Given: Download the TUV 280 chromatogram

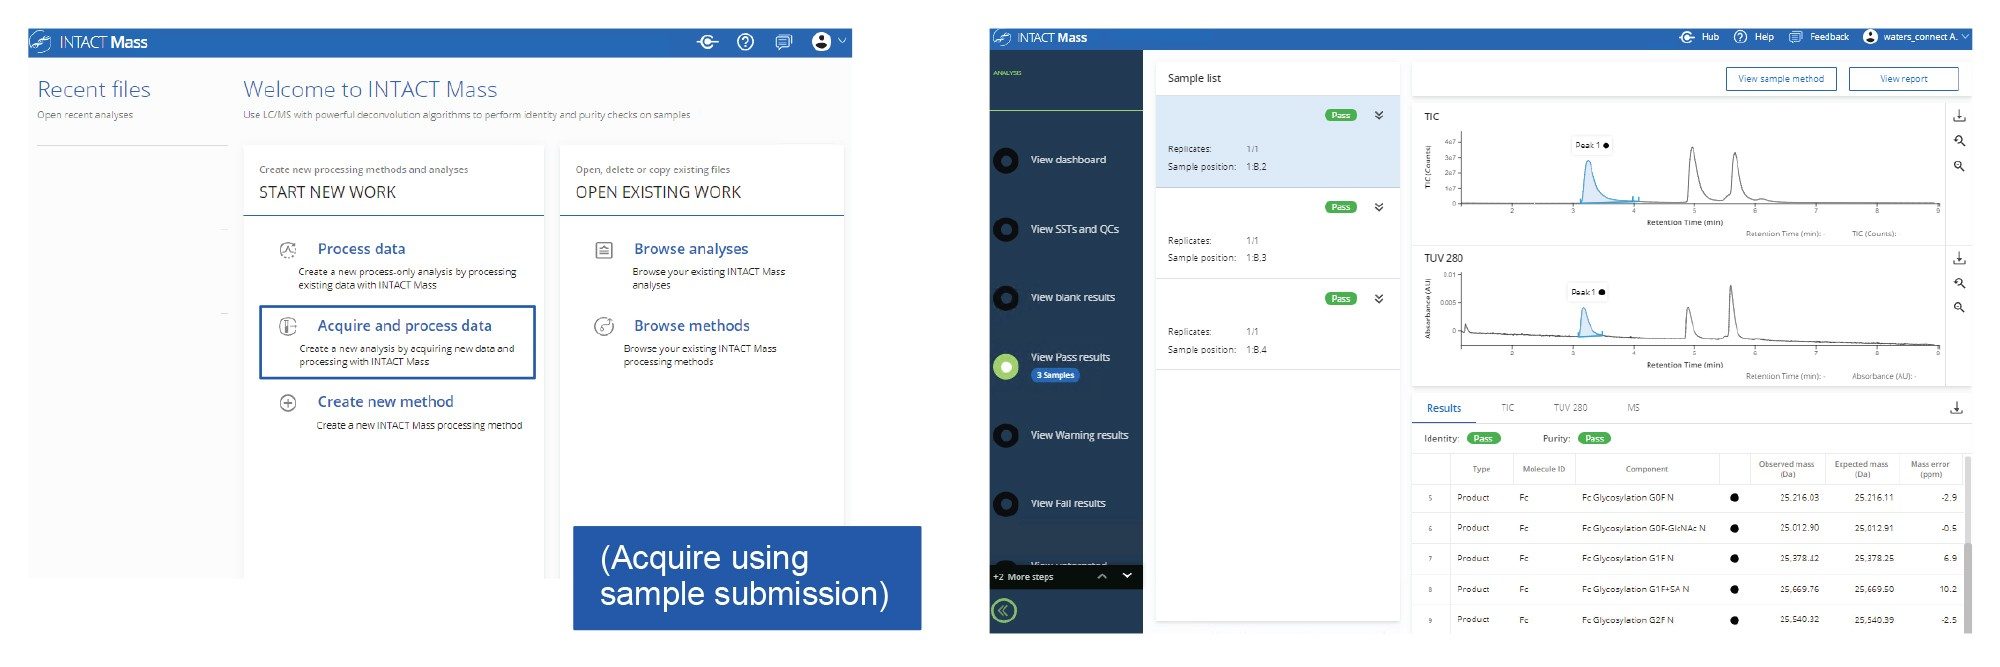Looking at the screenshot, I should click(1959, 258).
